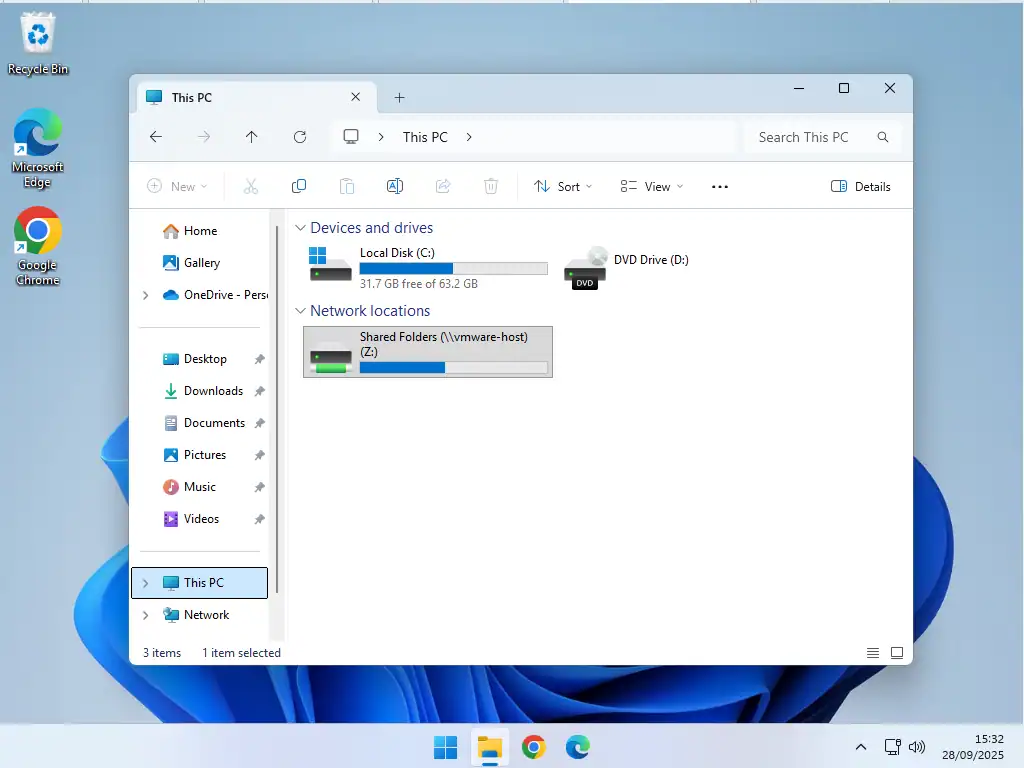Click File Explorer in the taskbar
Viewport: 1024px width, 768px height.
tap(489, 747)
